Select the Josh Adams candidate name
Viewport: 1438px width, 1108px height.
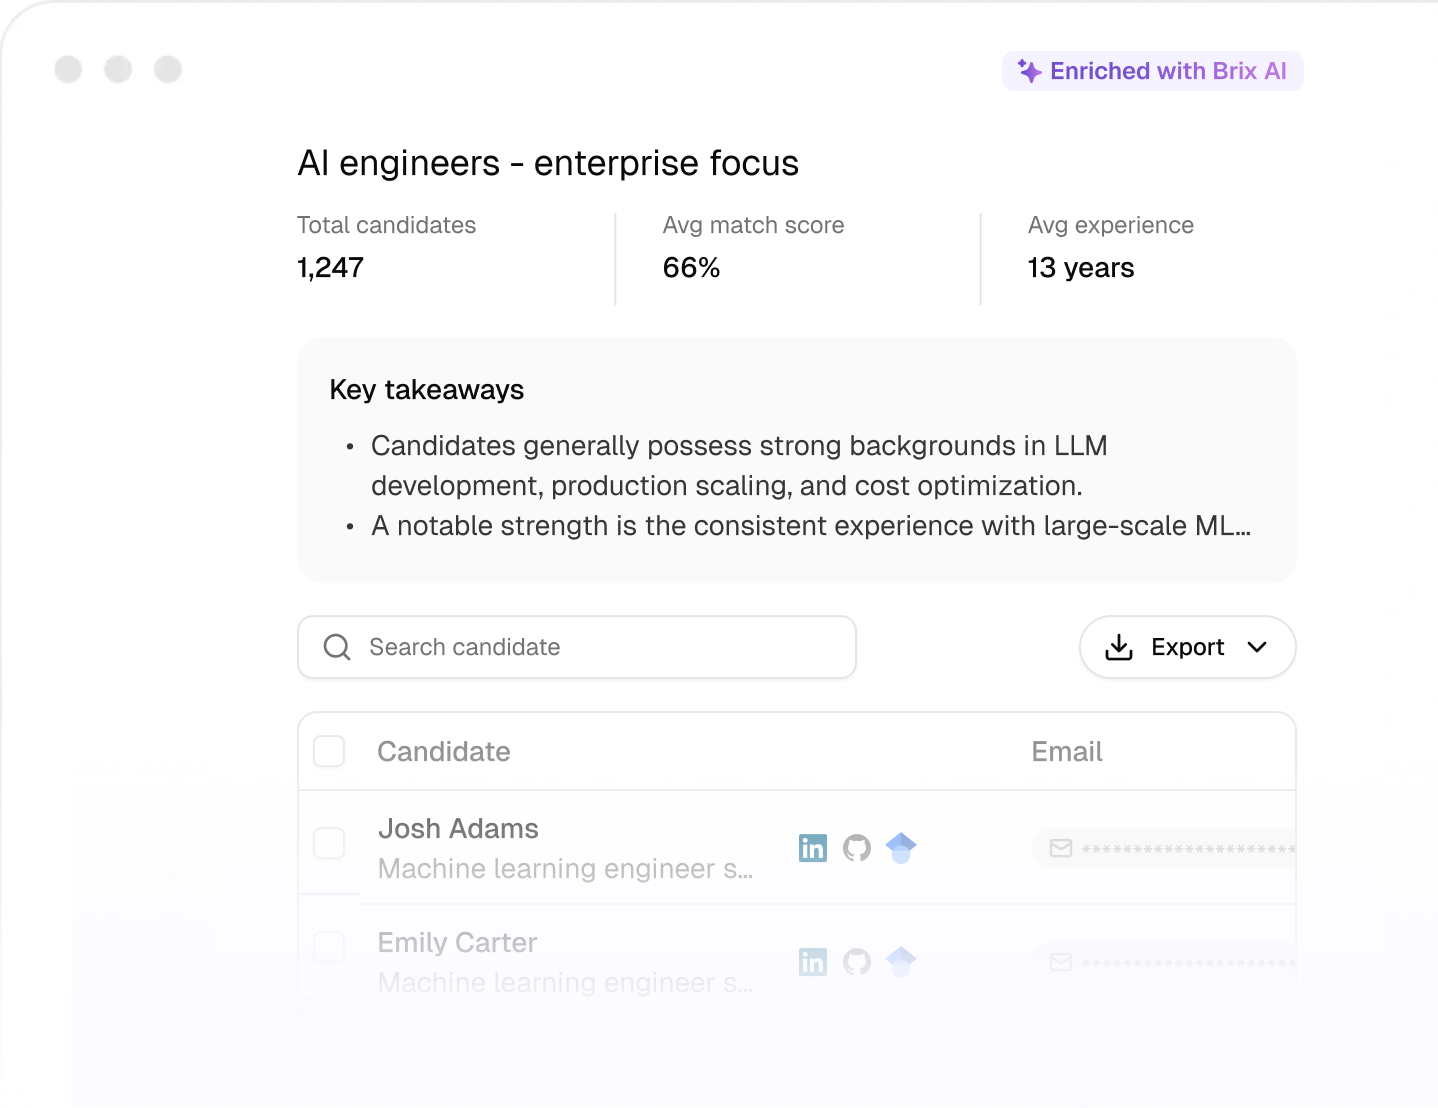(x=458, y=828)
